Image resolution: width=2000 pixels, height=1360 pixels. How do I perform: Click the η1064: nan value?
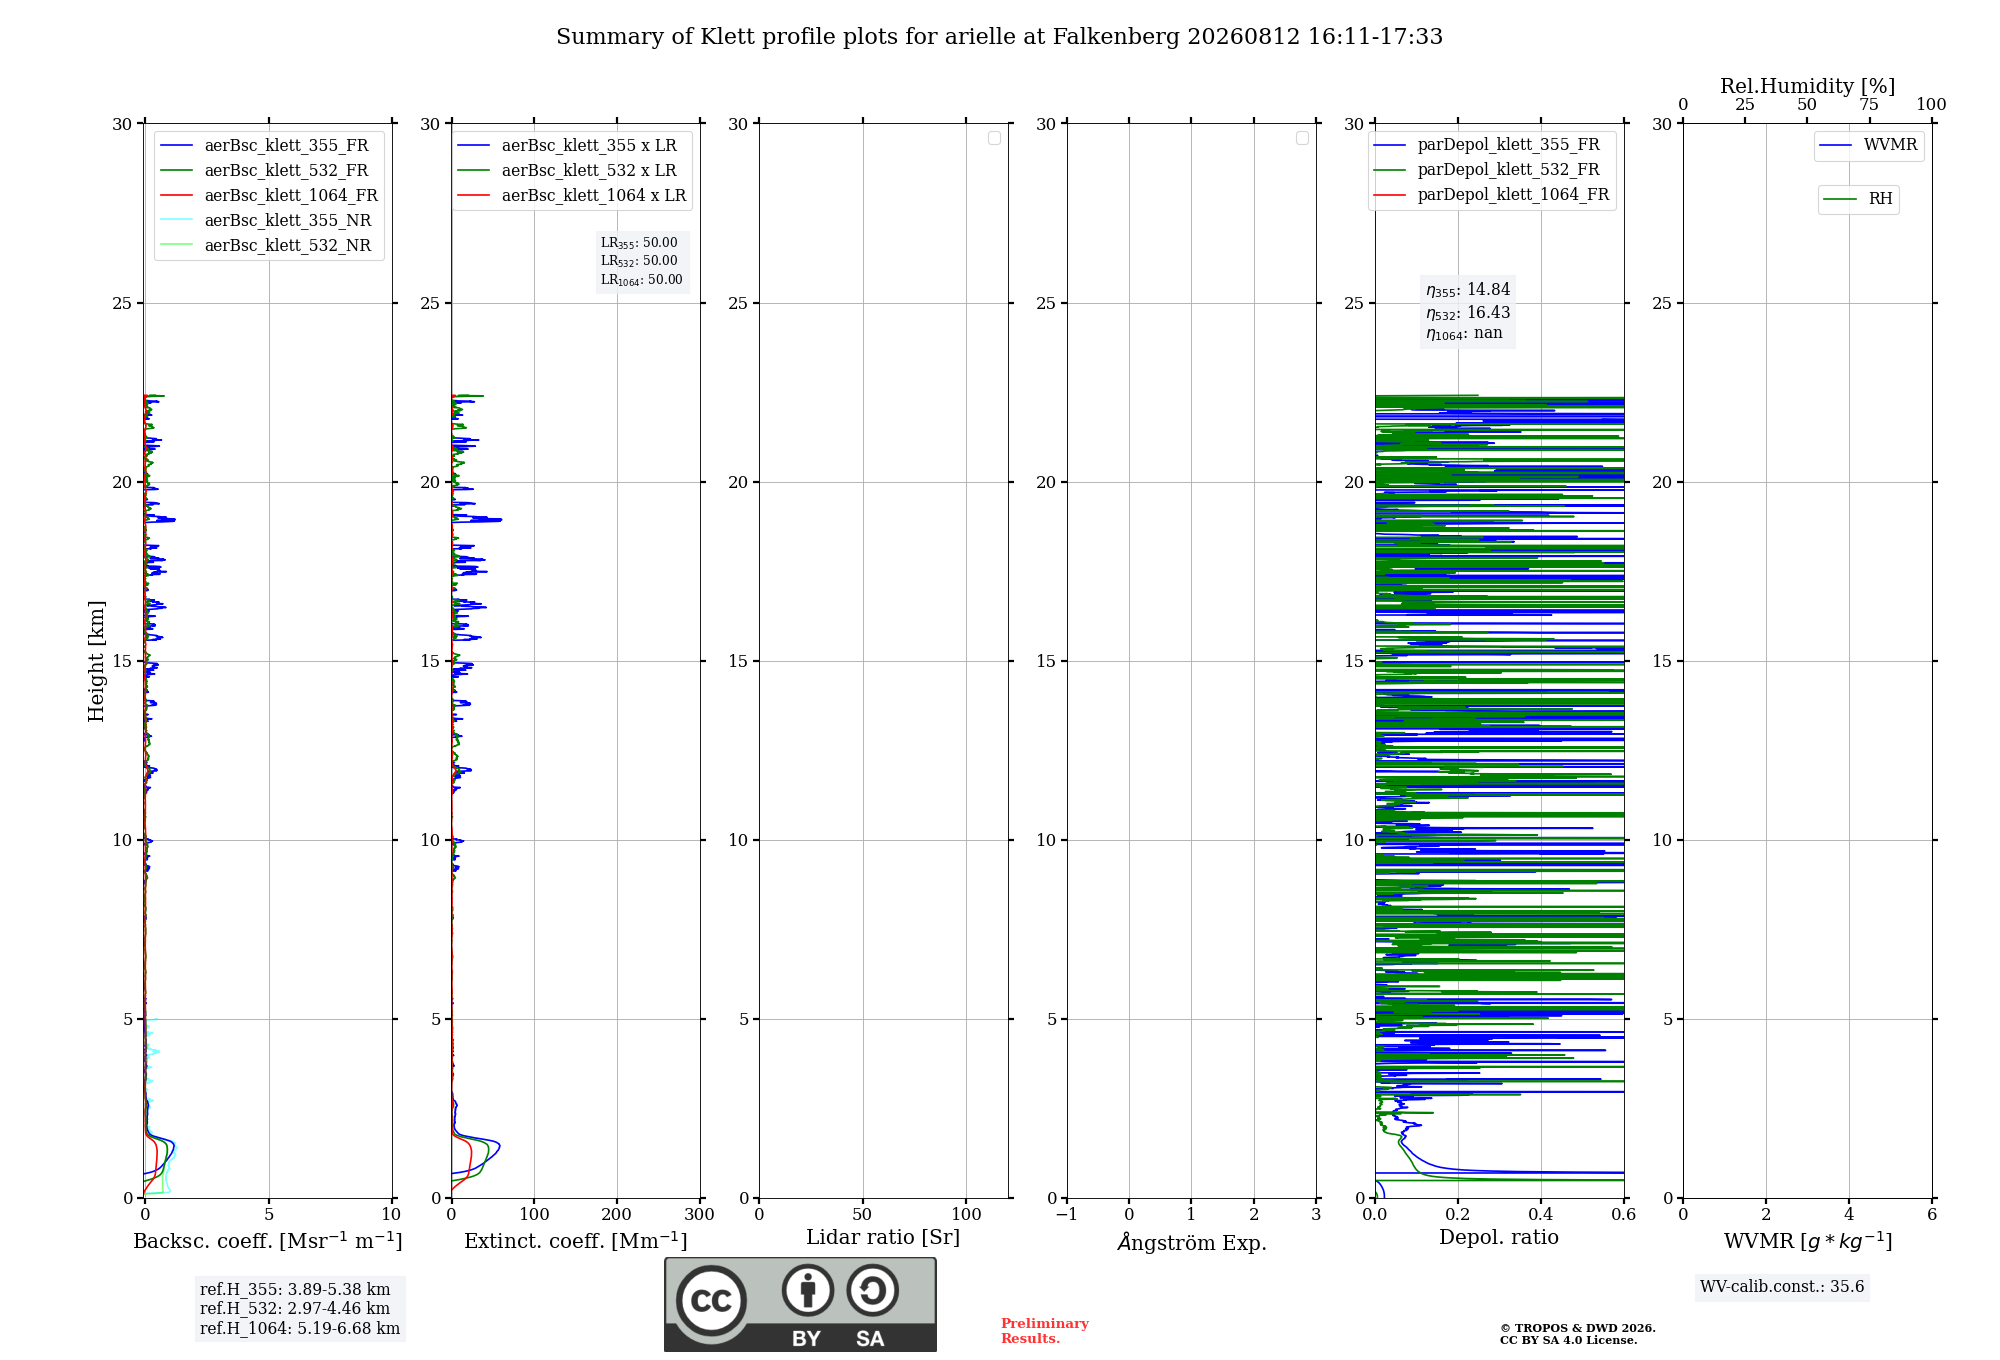point(1464,334)
